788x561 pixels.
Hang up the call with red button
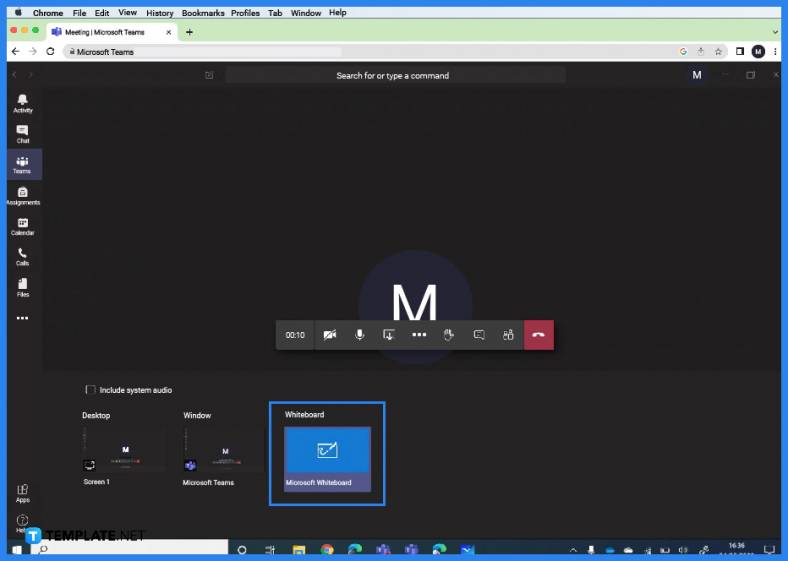(539, 335)
